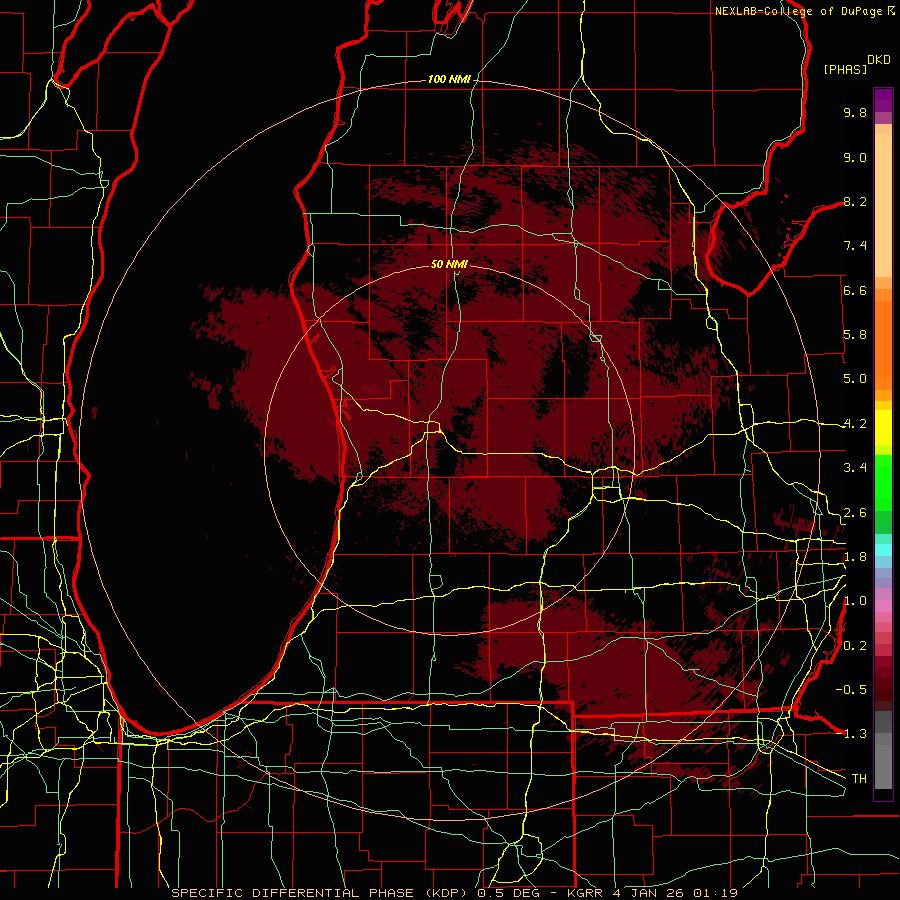The height and width of the screenshot is (900, 900).
Task: Click the 4.2 value on the scale
Action: [855, 424]
